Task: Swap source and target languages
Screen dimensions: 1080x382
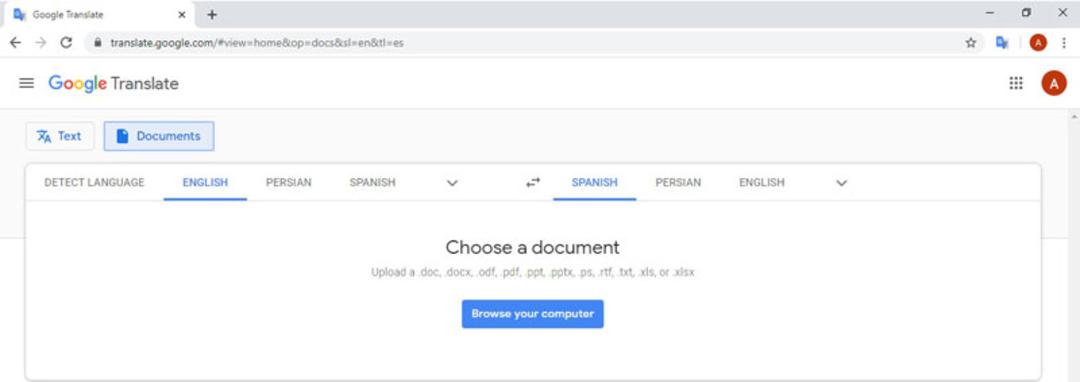Action: click(x=533, y=182)
